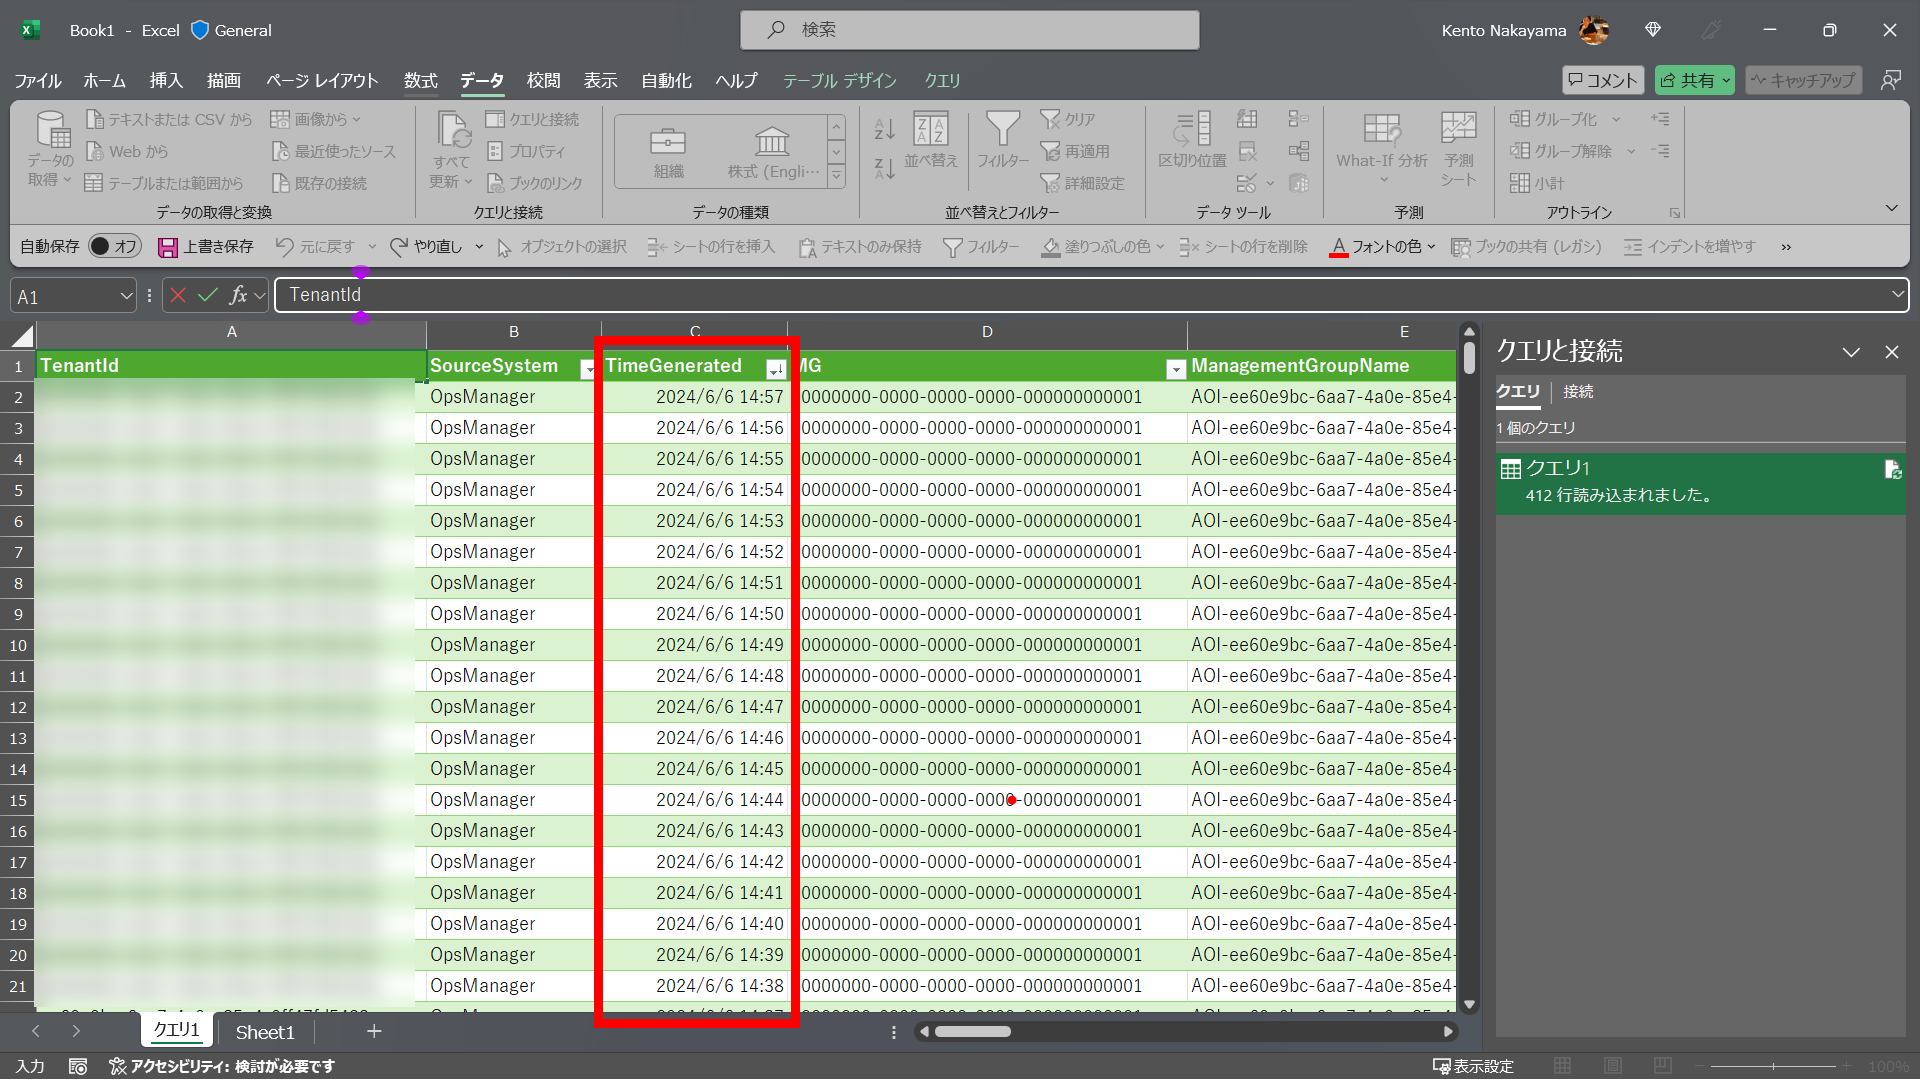Screen dimensions: 1920x1080
Task: Expand the formula bar
Action: (x=1897, y=294)
